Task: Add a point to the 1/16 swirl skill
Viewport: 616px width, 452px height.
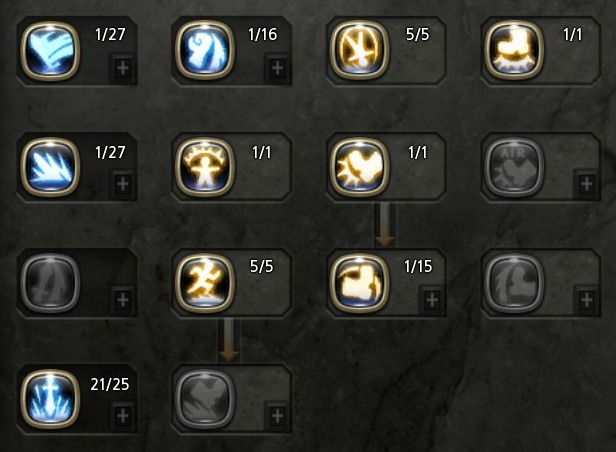Action: point(277,68)
